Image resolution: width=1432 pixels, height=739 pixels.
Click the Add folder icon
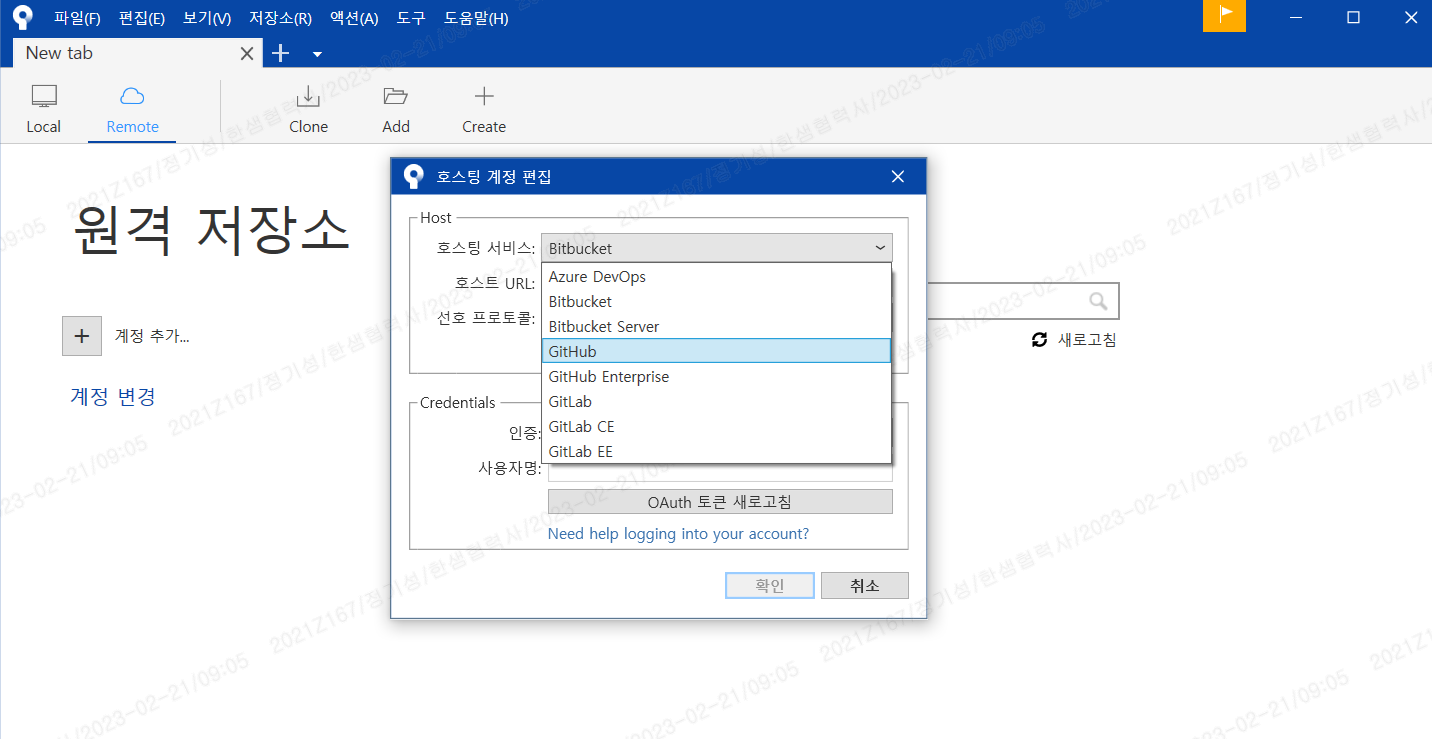coord(396,96)
